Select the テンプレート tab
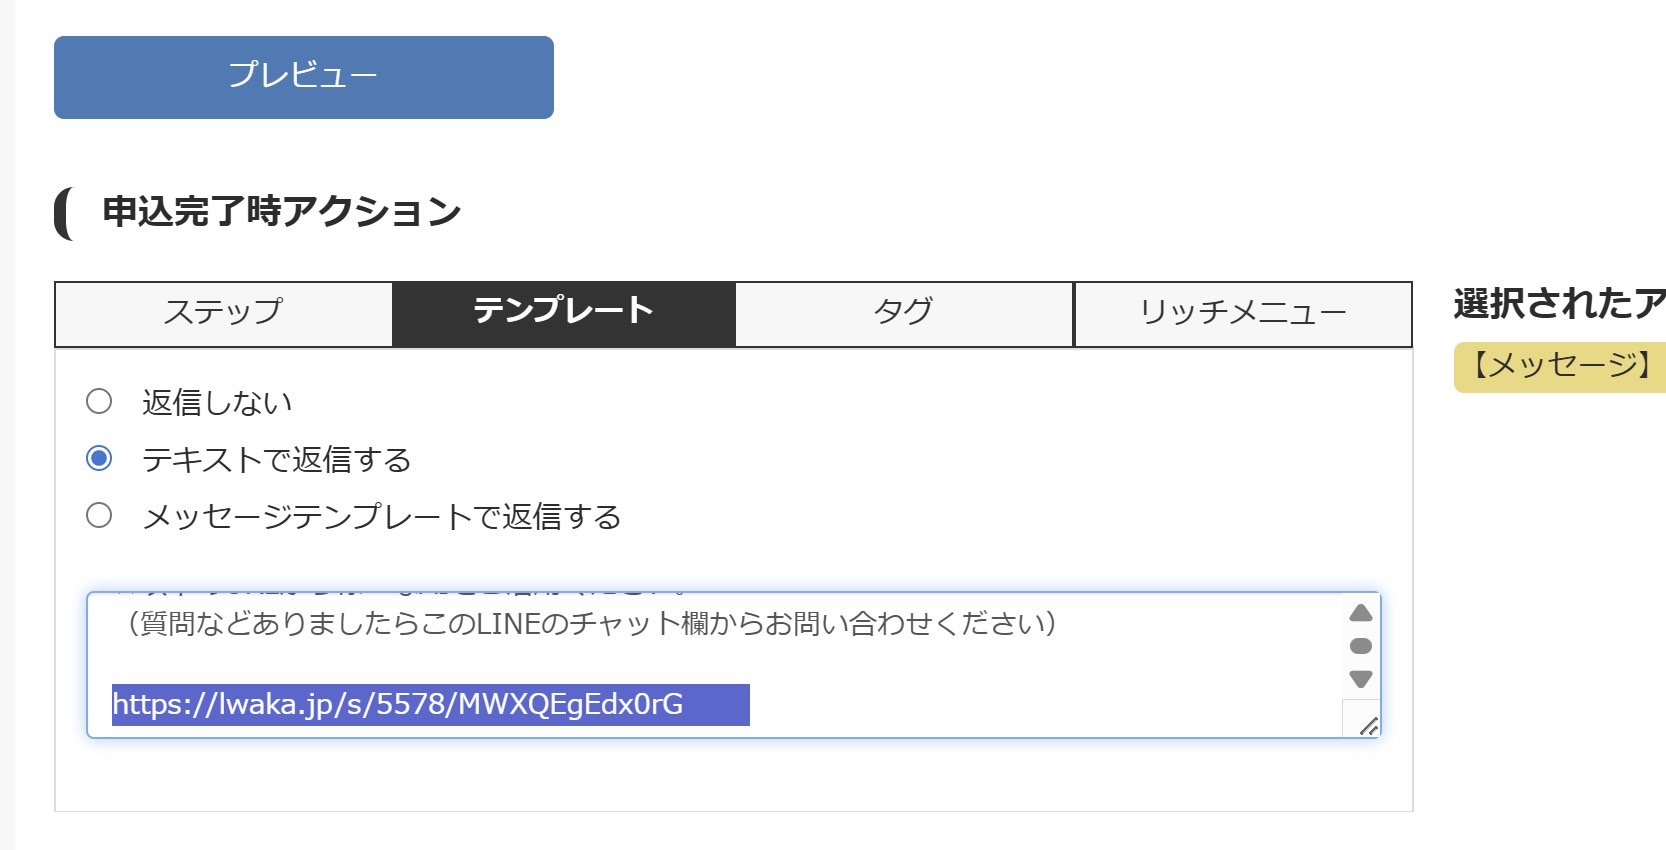 [x=563, y=314]
